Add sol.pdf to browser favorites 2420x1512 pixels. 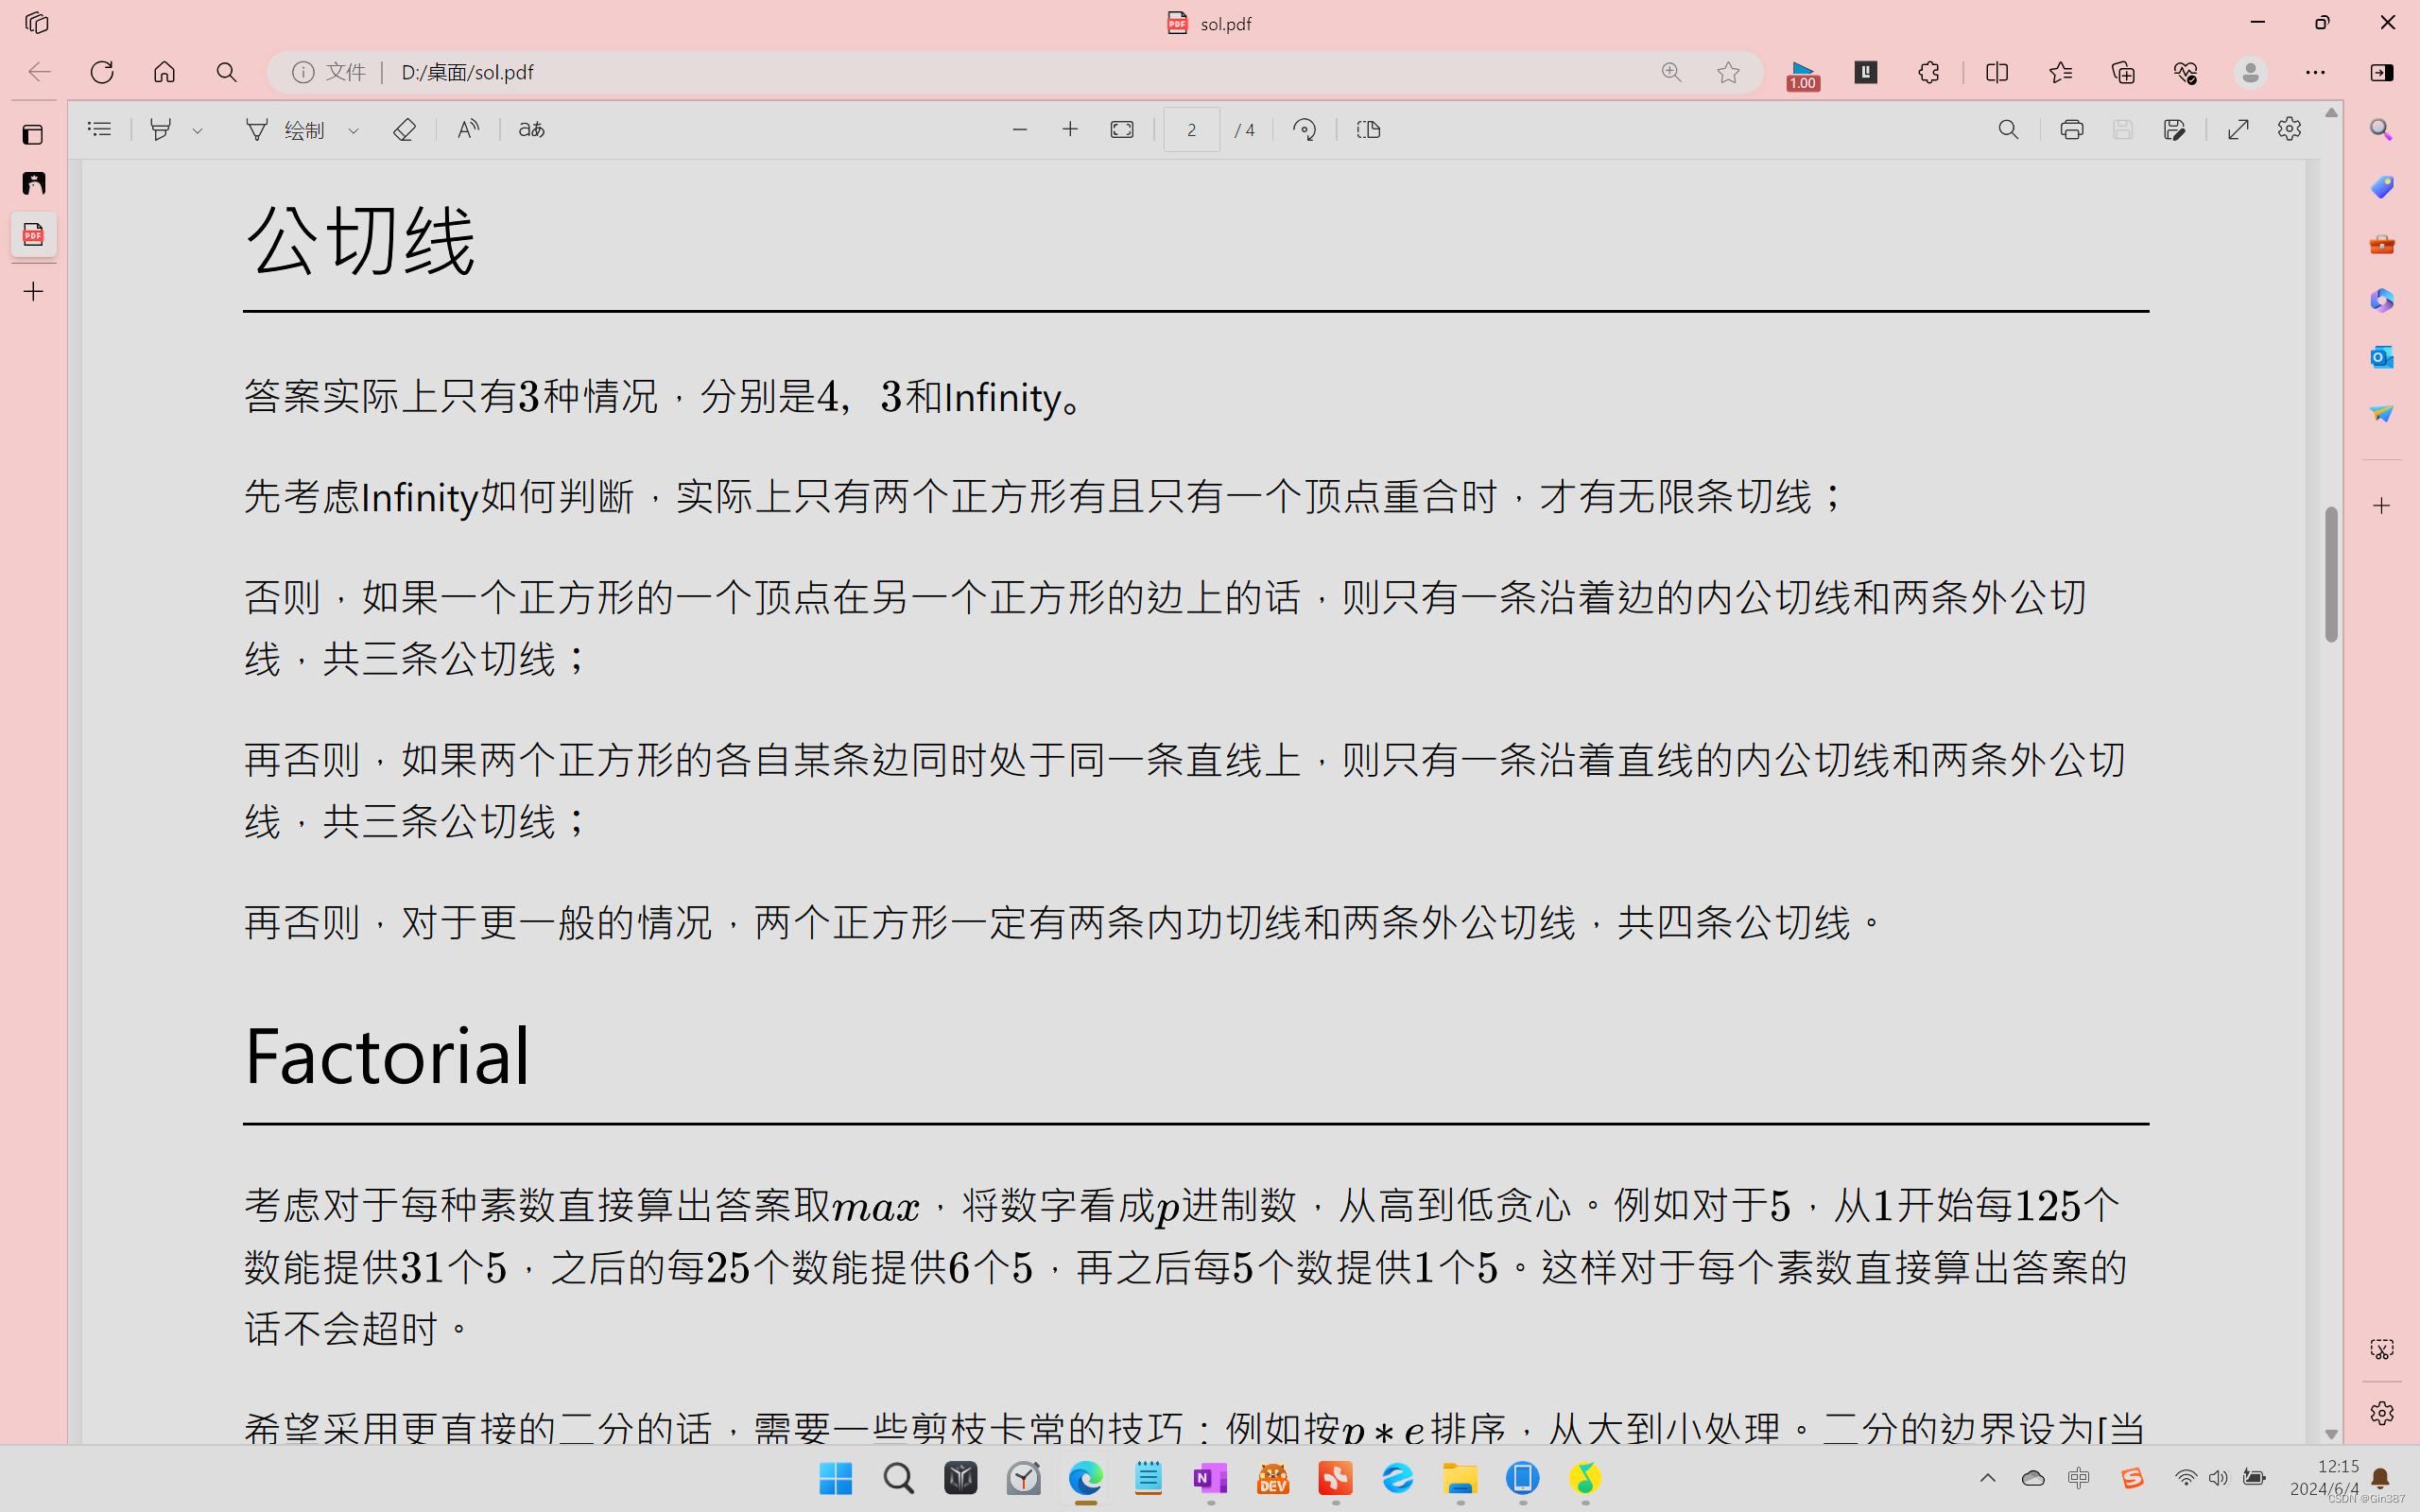1729,72
